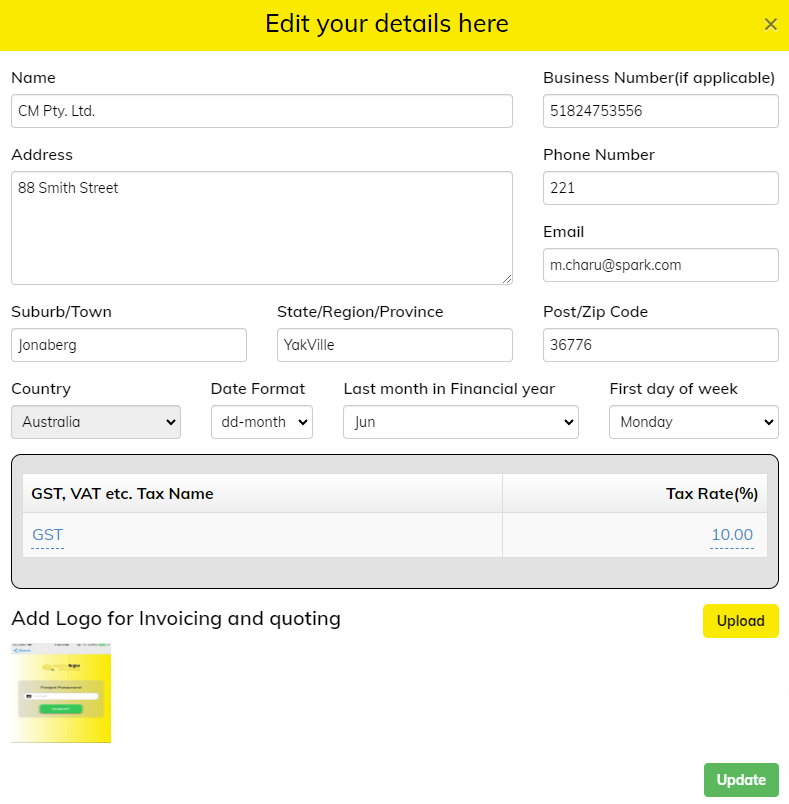The height and width of the screenshot is (804, 789).
Task: Open Last month in Financial year dropdown
Action: 460,422
